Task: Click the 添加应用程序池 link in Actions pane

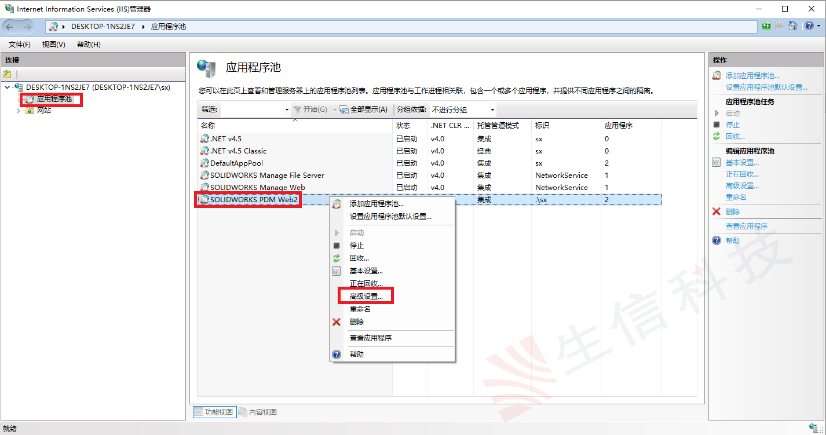Action: pos(752,76)
